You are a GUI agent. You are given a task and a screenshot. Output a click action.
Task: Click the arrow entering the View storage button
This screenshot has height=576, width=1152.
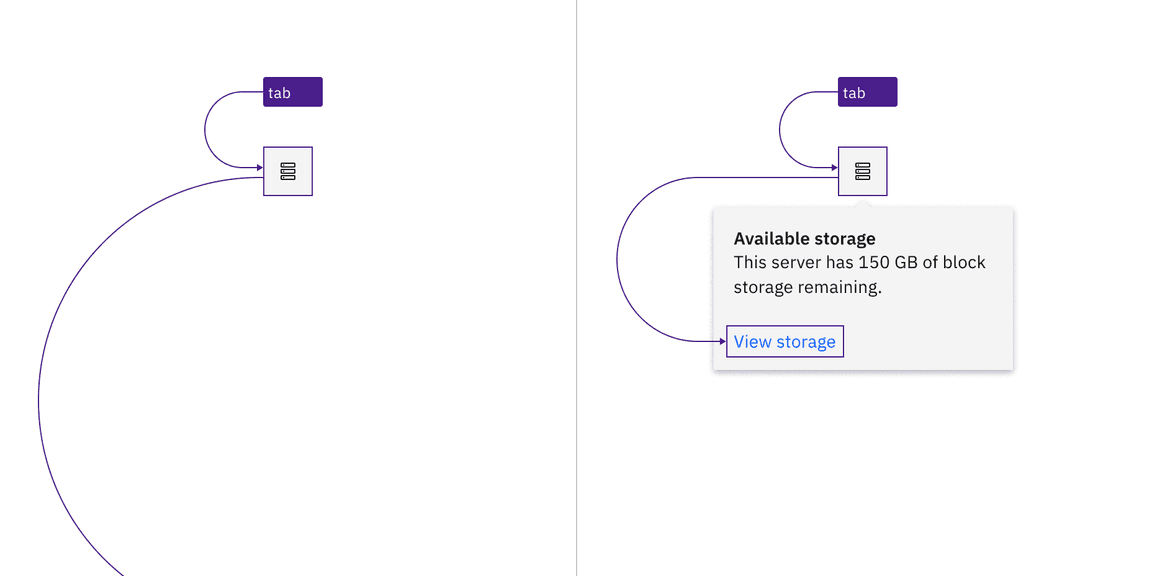pos(720,342)
